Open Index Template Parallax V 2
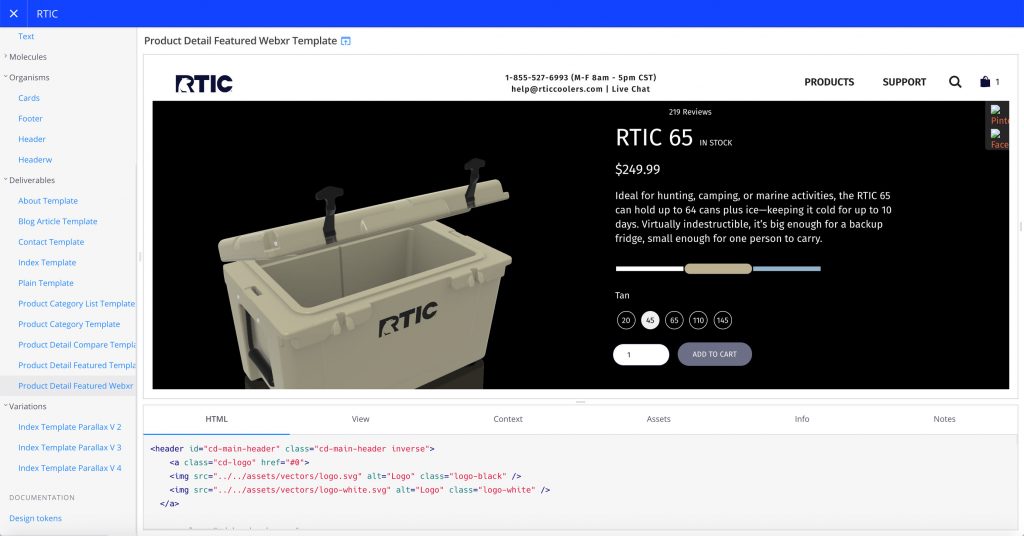The width and height of the screenshot is (1024, 536). [70, 427]
